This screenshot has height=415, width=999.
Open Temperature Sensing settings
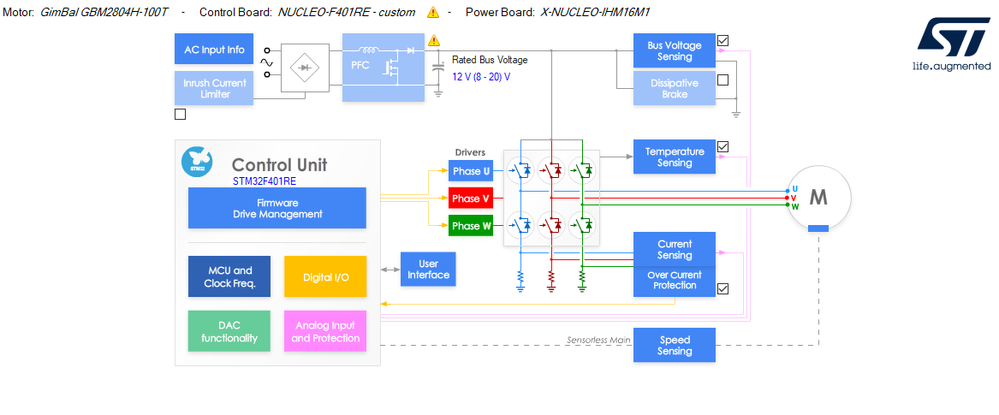click(674, 157)
